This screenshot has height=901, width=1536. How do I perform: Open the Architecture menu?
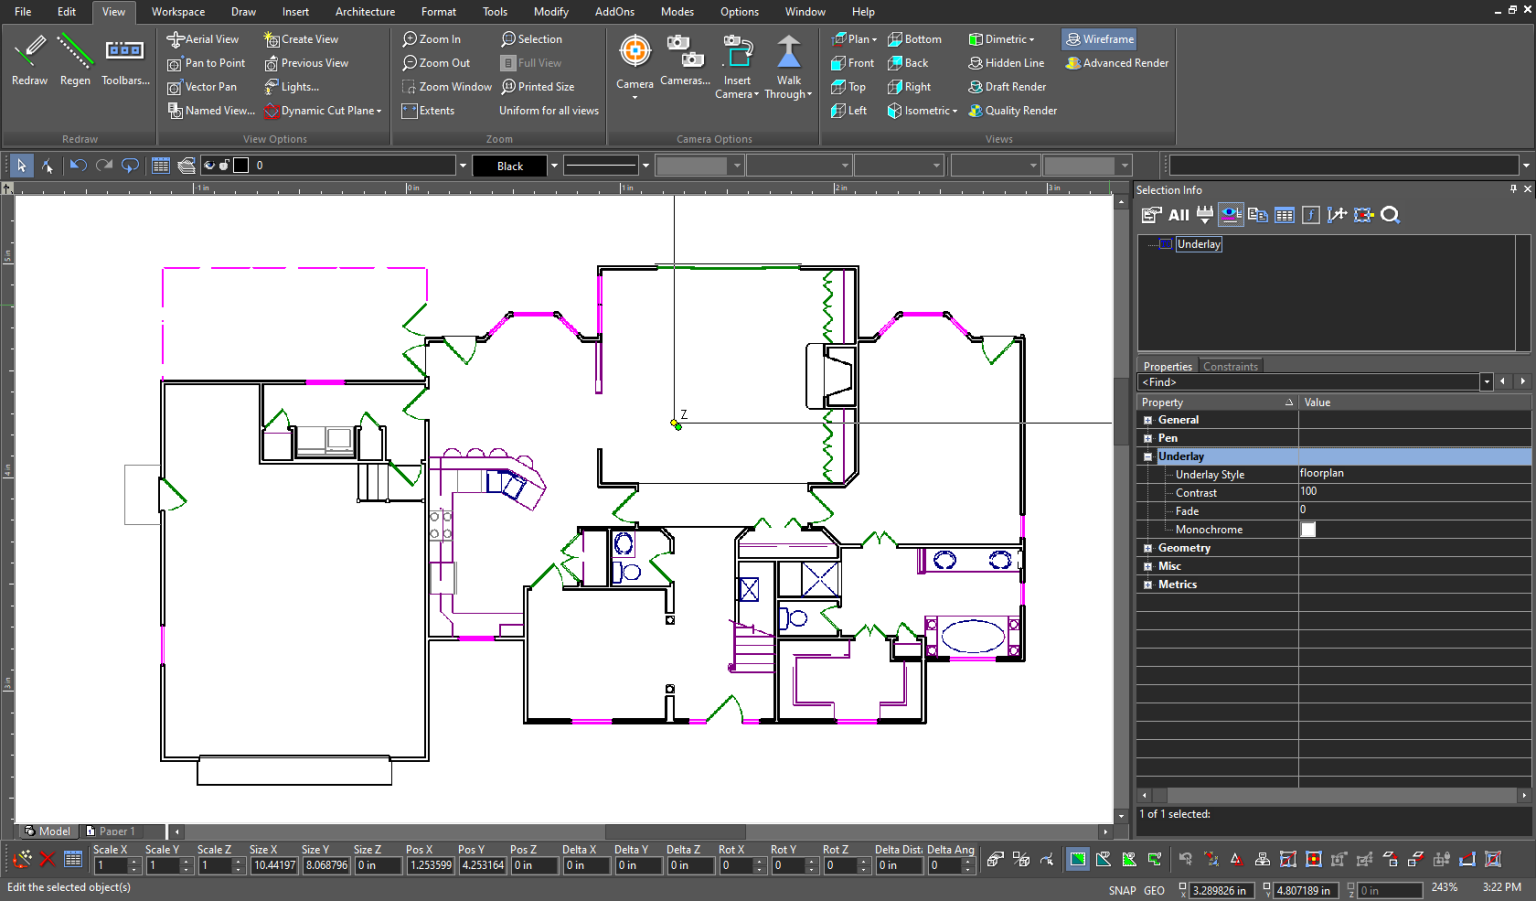pyautogui.click(x=365, y=11)
